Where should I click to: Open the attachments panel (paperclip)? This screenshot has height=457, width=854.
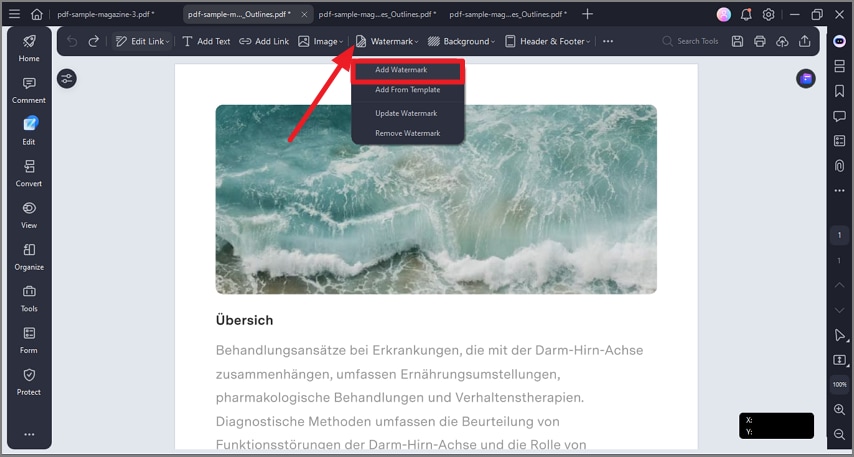pyautogui.click(x=839, y=166)
